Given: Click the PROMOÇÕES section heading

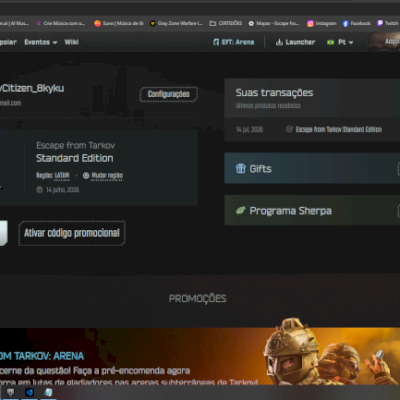Looking at the screenshot, I should (x=198, y=298).
